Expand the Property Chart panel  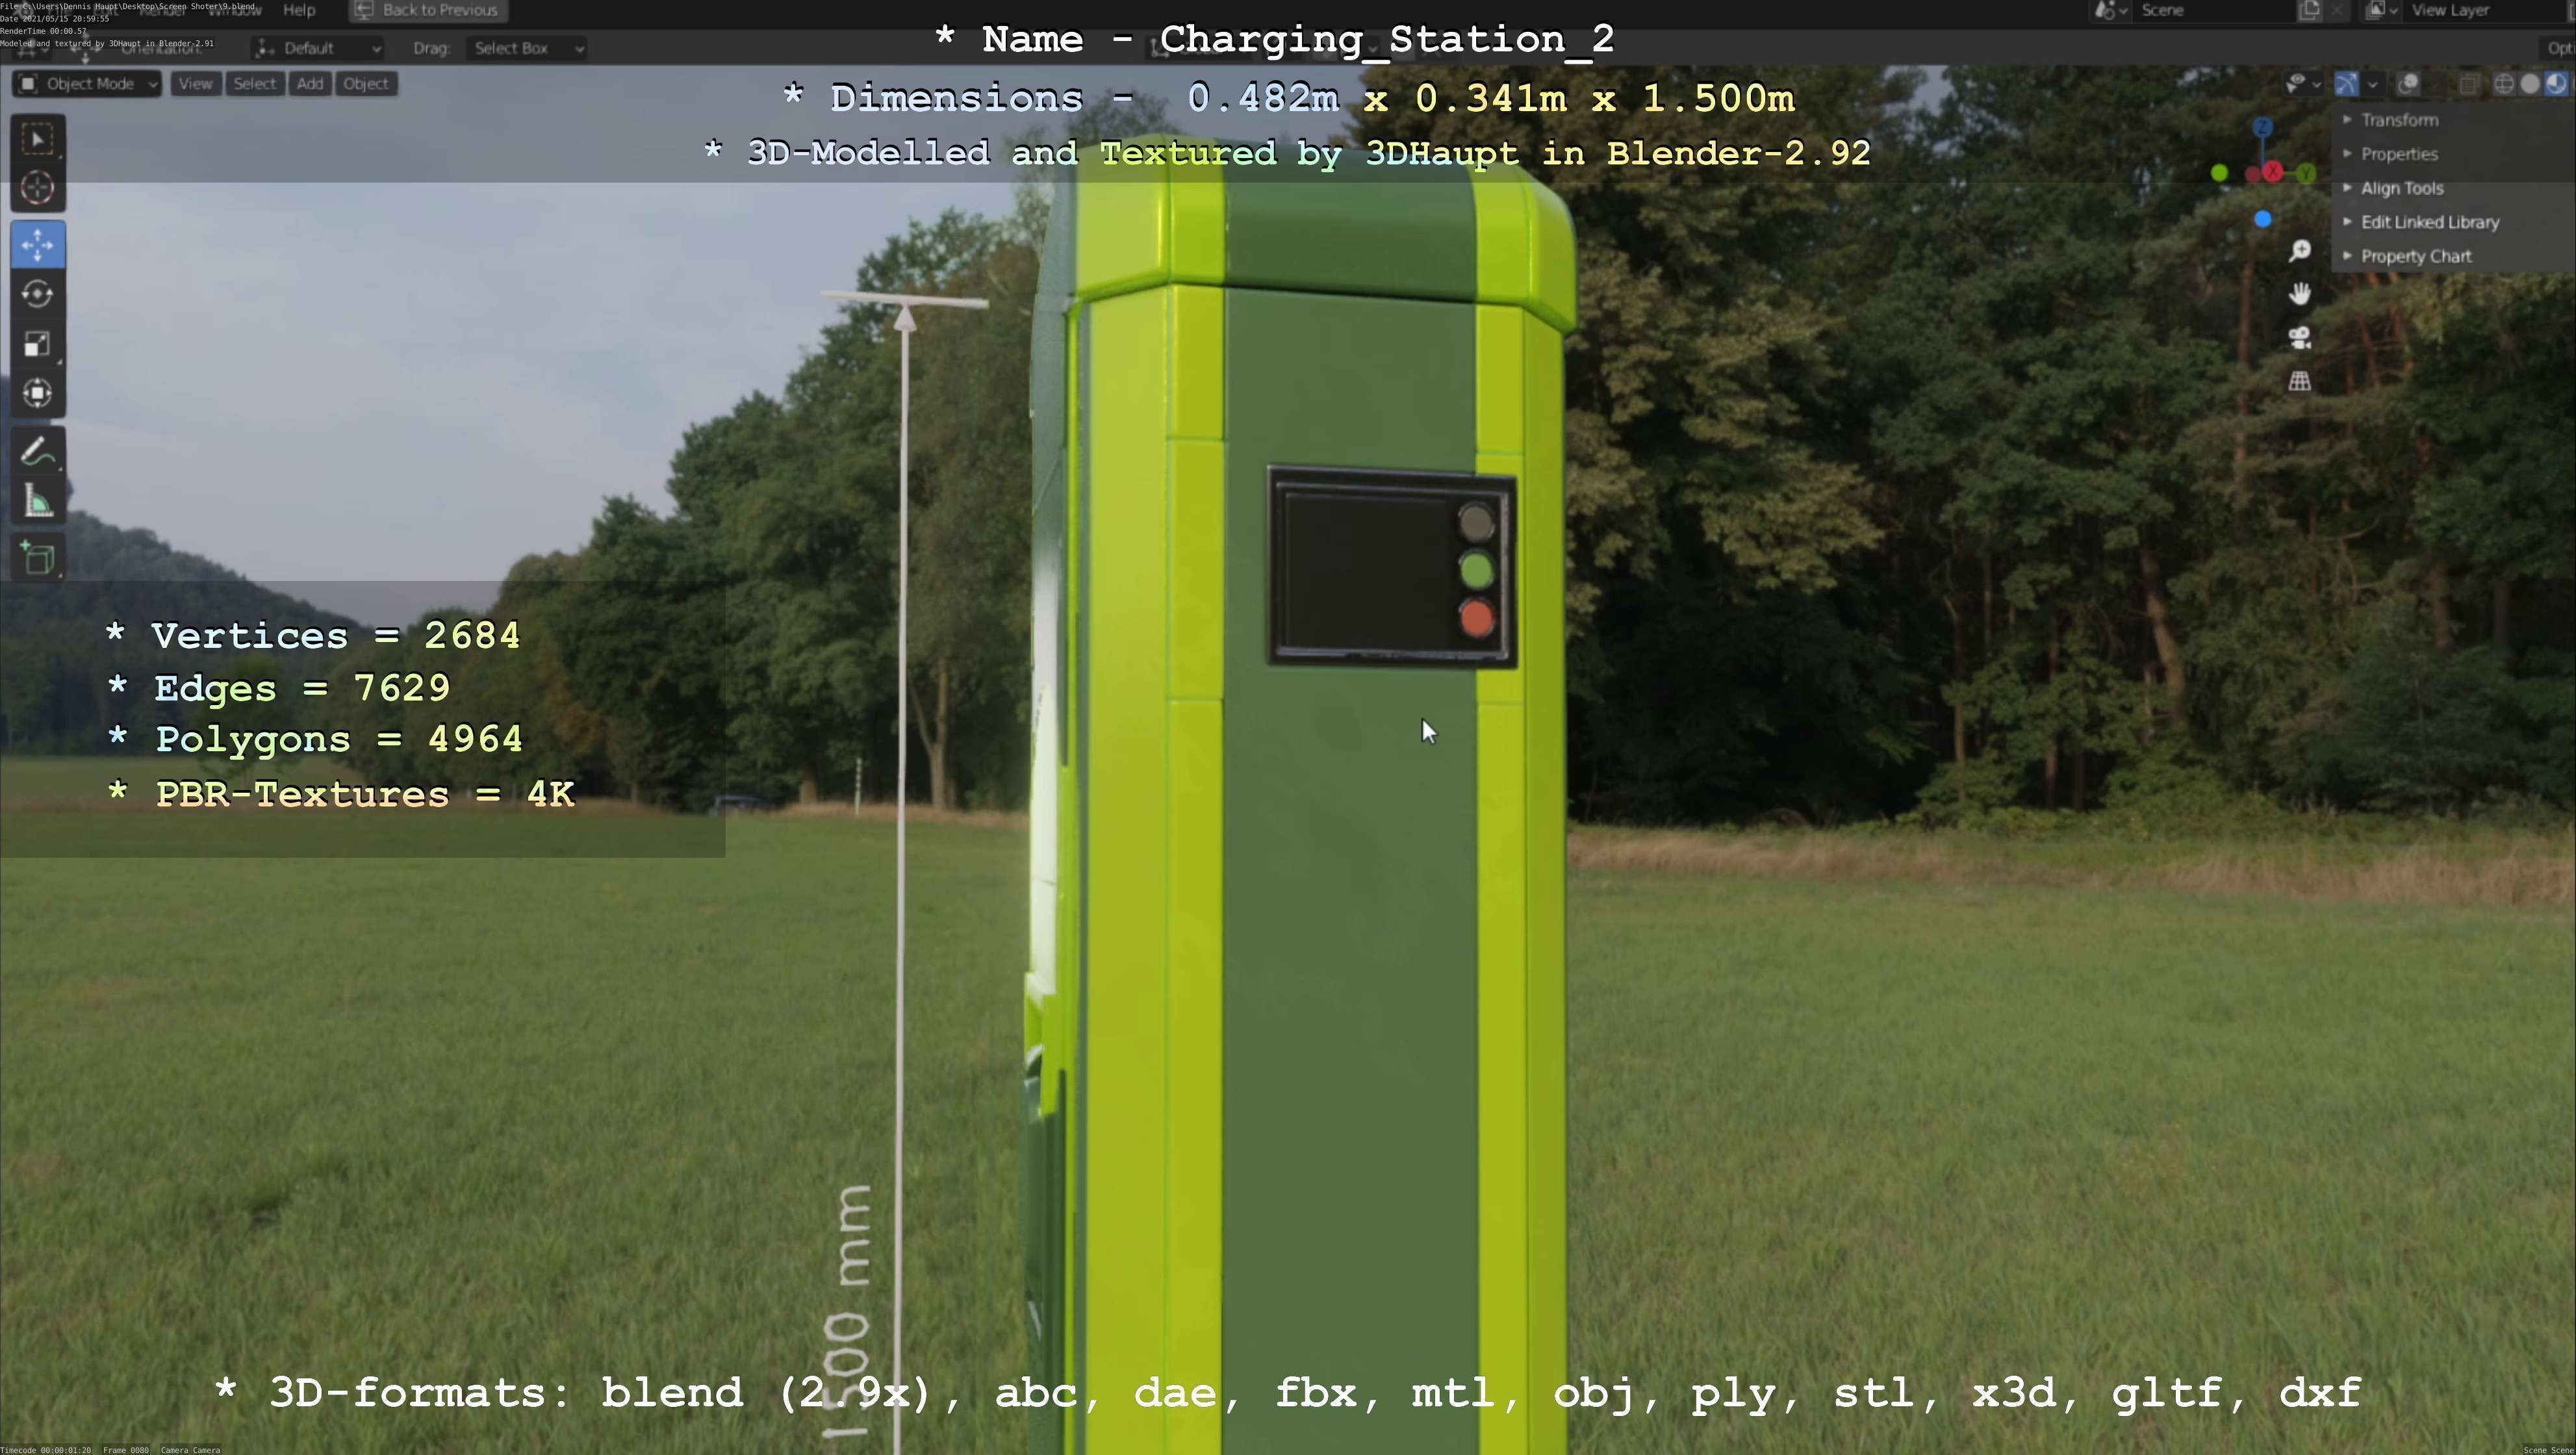(x=2416, y=256)
